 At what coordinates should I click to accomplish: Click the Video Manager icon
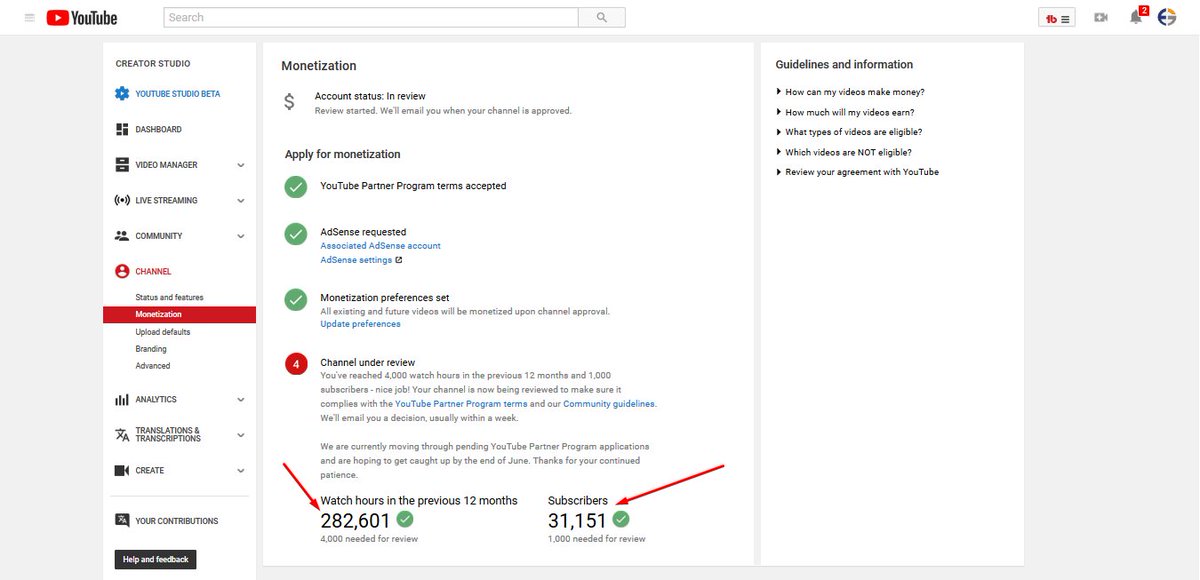tap(122, 165)
